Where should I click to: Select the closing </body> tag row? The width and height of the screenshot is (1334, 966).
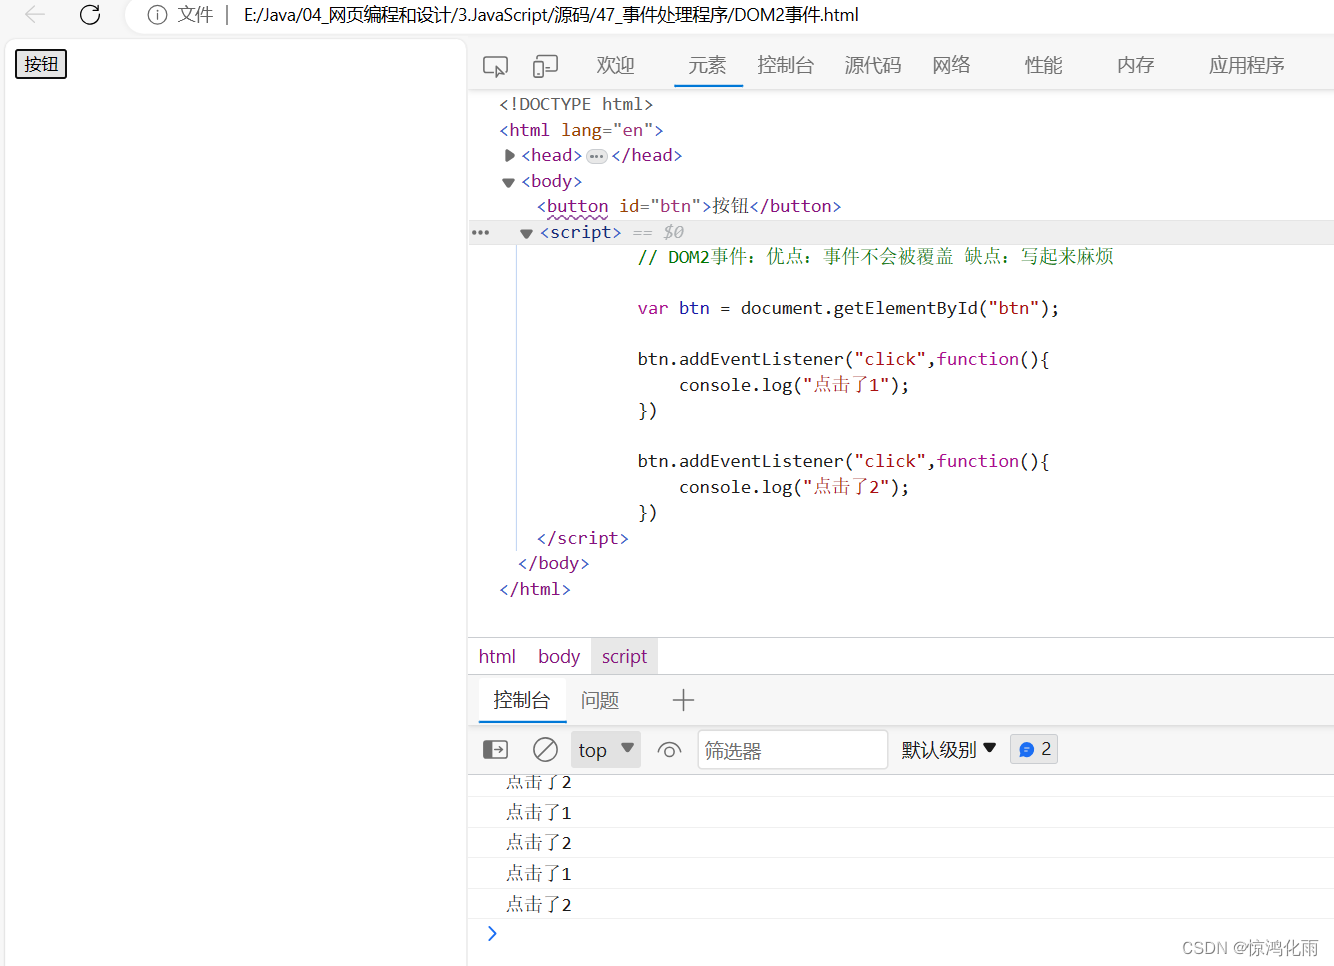pyautogui.click(x=554, y=563)
